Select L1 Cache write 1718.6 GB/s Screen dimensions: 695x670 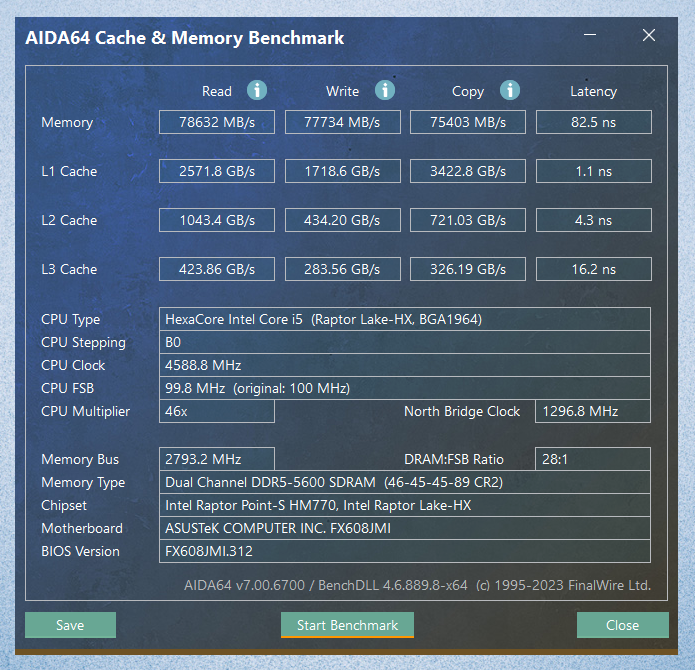pos(343,171)
